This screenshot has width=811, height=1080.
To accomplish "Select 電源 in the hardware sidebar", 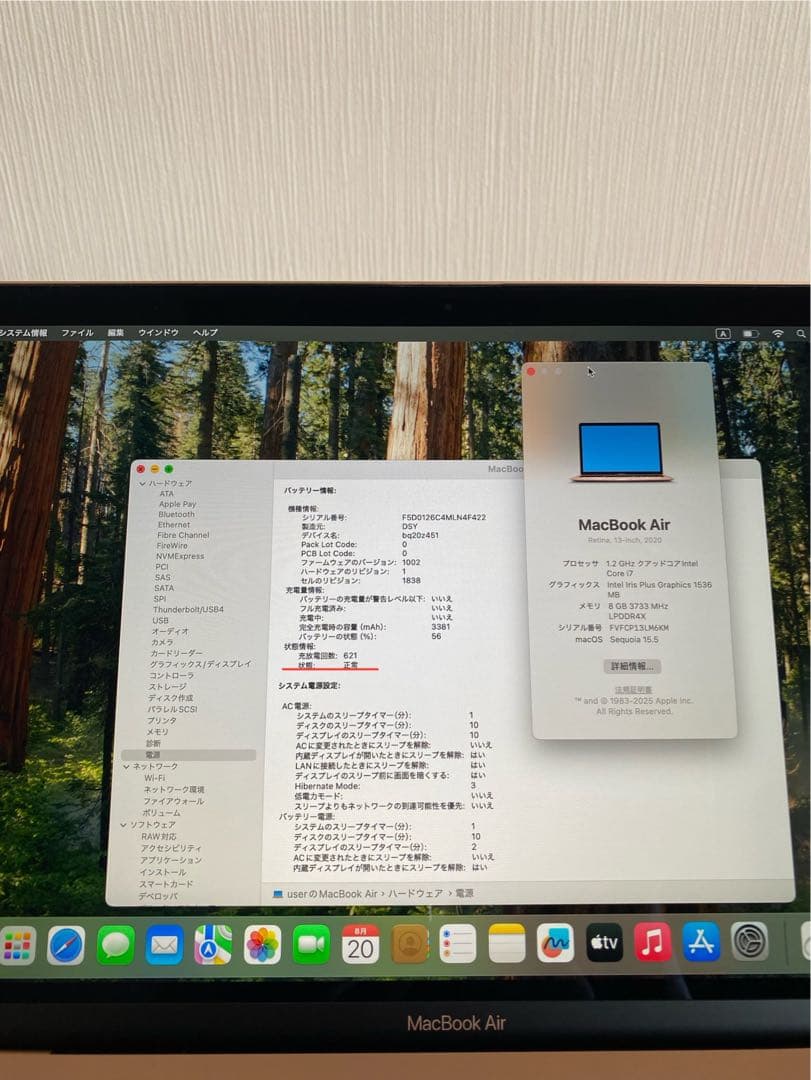I will (x=189, y=755).
